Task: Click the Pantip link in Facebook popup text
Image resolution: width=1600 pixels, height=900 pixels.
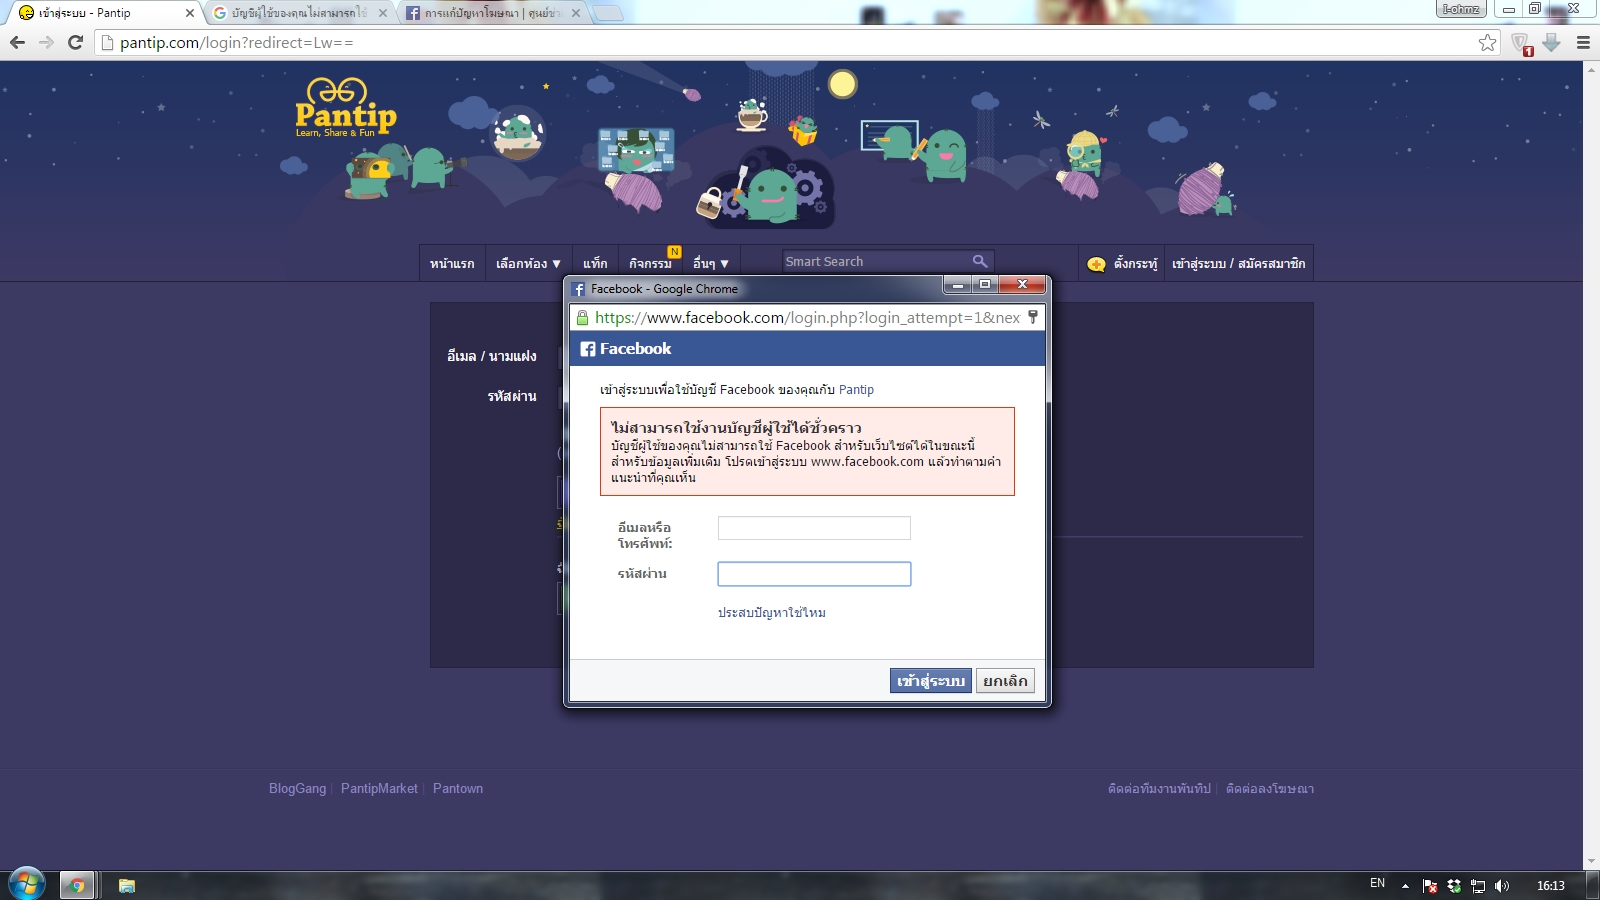Action: click(x=856, y=389)
